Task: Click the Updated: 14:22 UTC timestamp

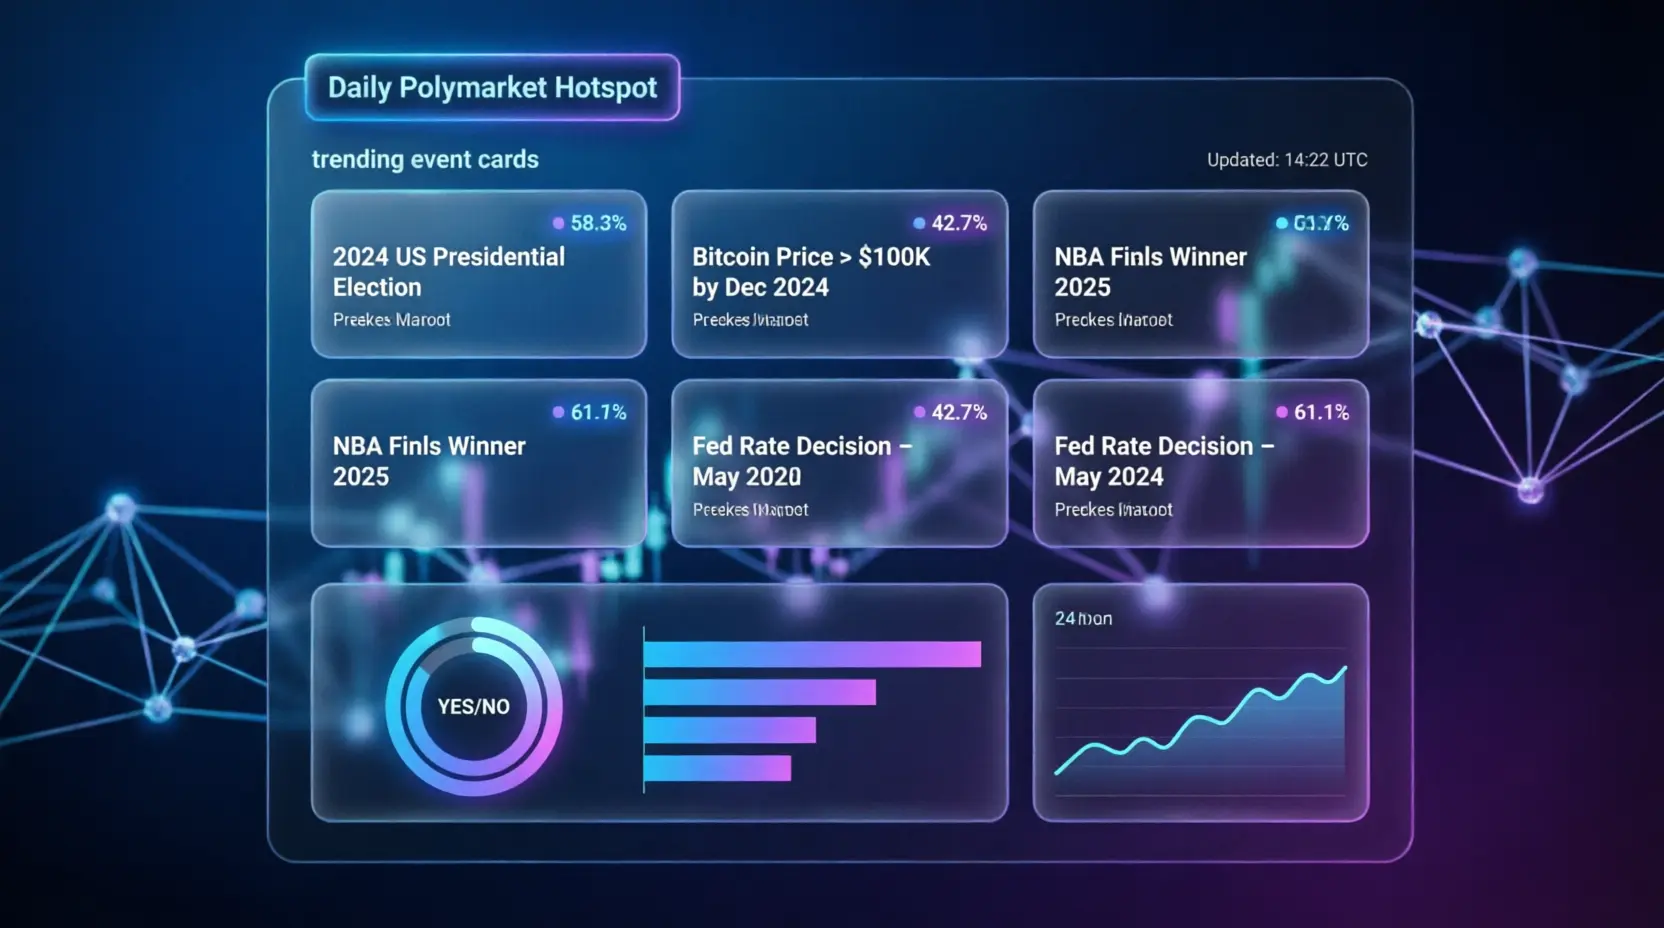Action: coord(1287,160)
